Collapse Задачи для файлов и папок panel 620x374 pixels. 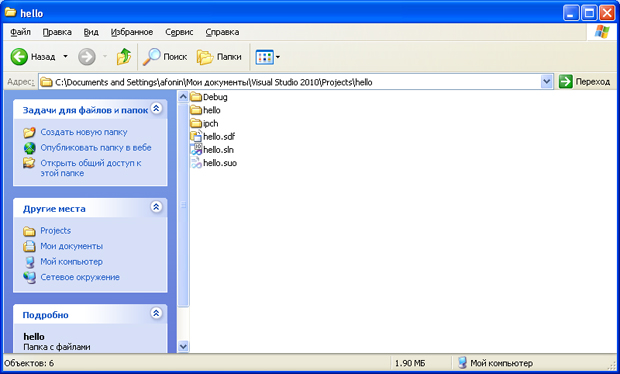157,108
